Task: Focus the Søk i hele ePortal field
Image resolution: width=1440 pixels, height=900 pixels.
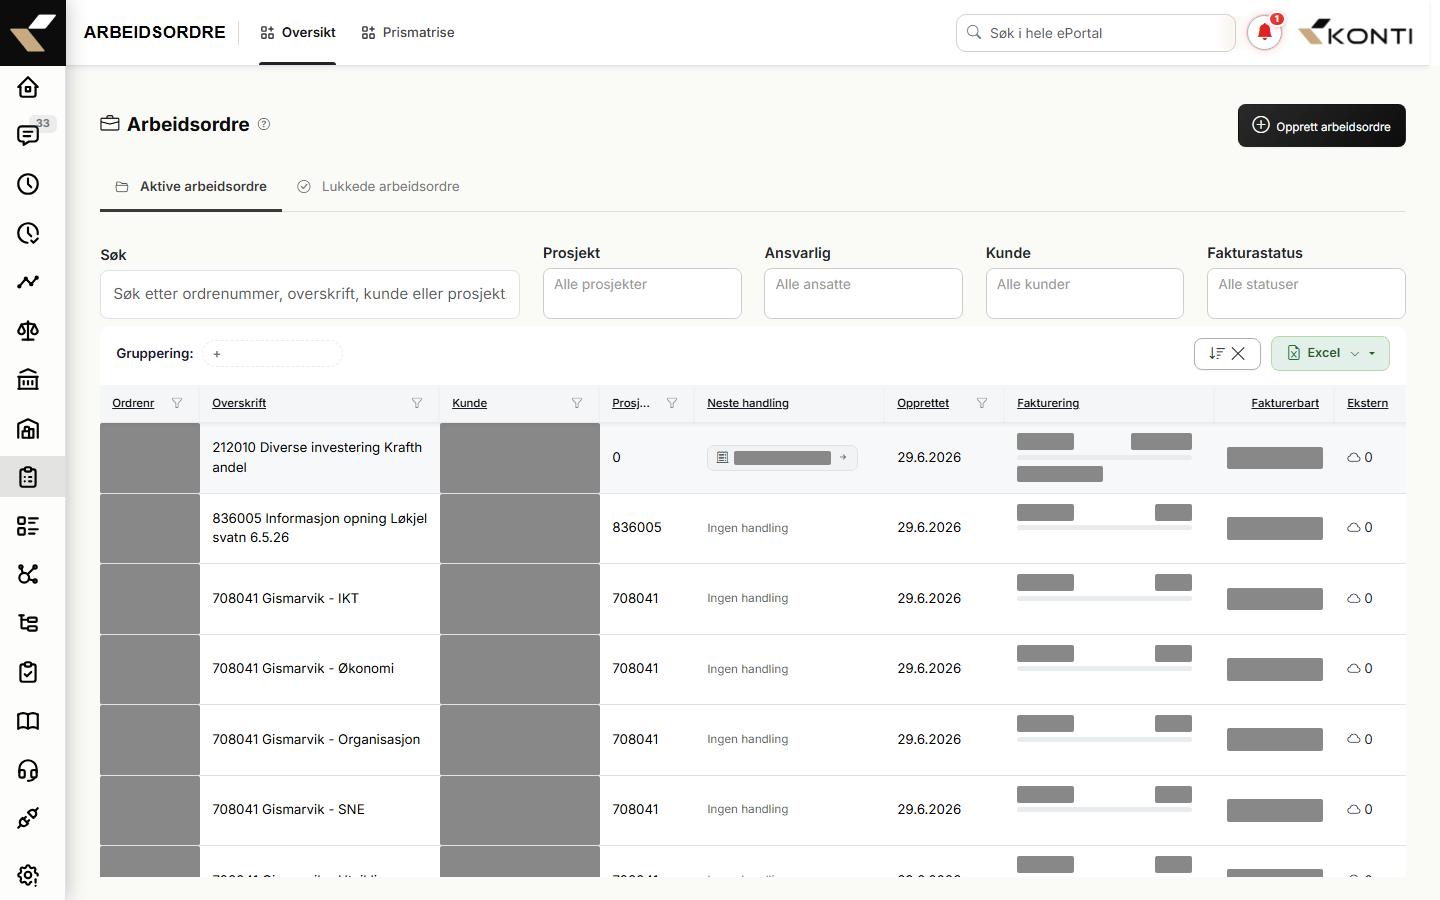Action: pyautogui.click(x=1096, y=33)
